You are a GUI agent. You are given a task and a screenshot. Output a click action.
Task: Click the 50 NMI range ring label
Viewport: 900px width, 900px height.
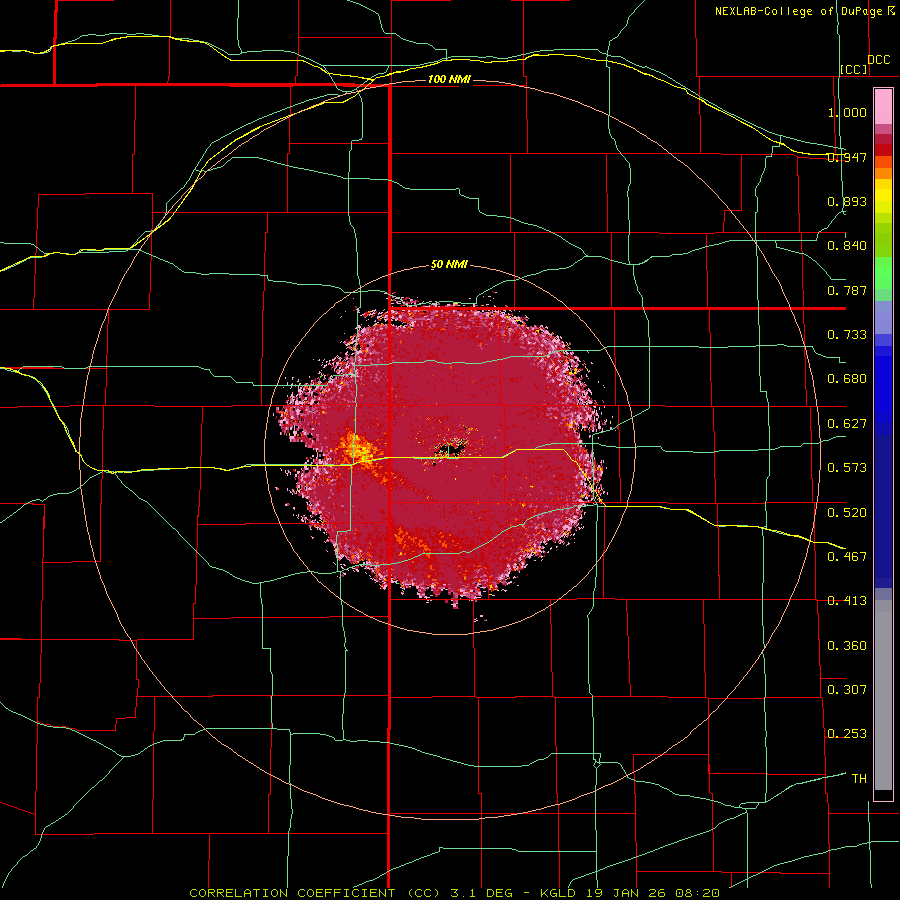(x=449, y=265)
